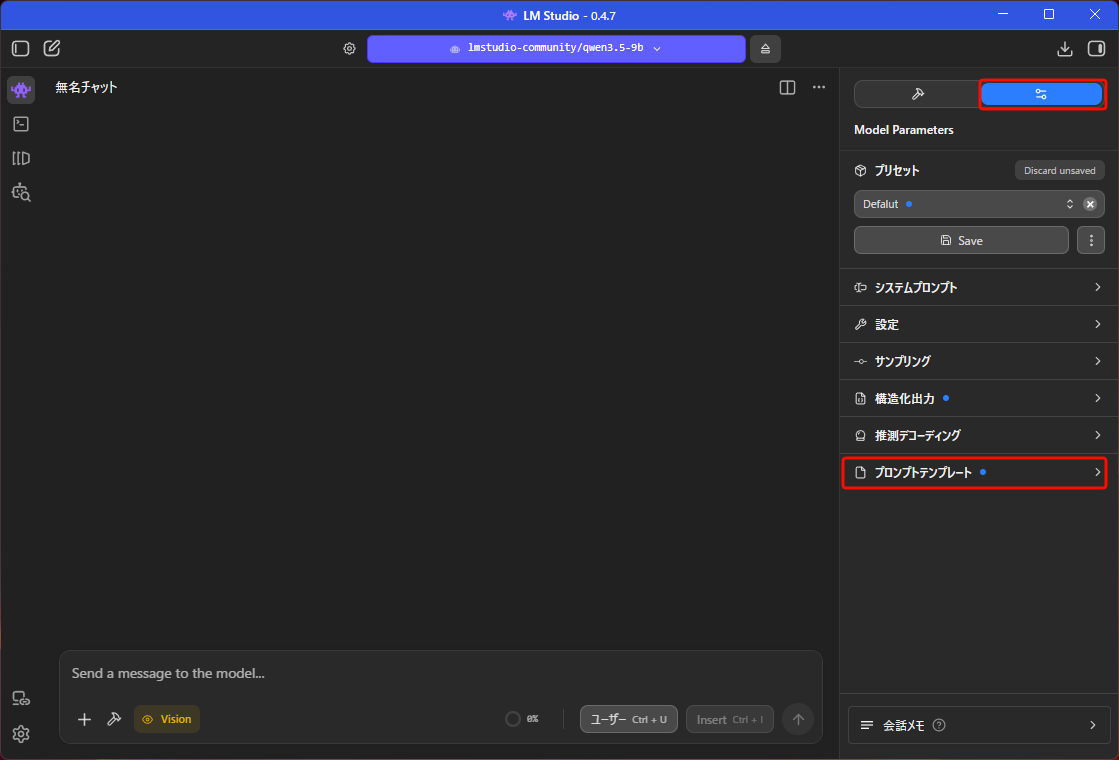1119x760 pixels.
Task: Open the Discover model search icon
Action: pyautogui.click(x=21, y=193)
